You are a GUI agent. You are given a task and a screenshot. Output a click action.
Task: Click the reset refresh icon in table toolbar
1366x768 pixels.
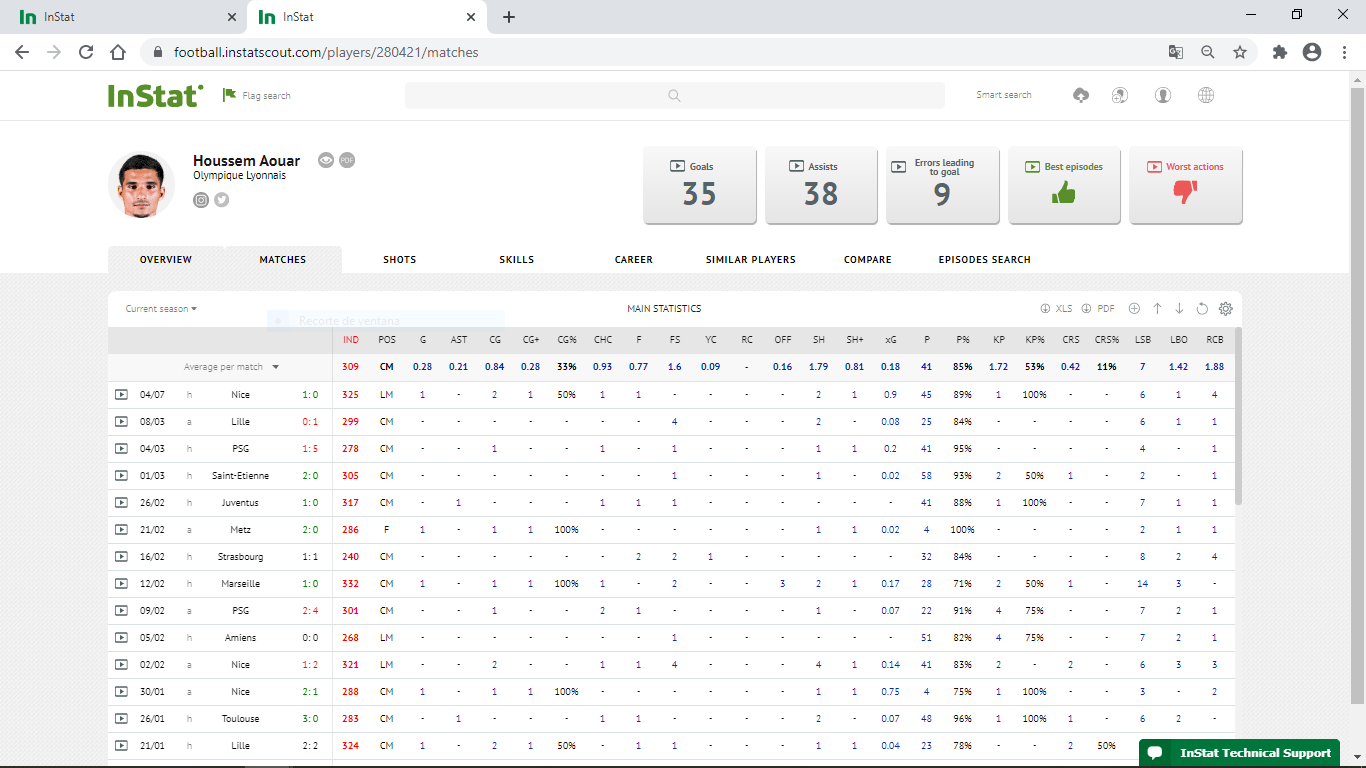point(1202,309)
